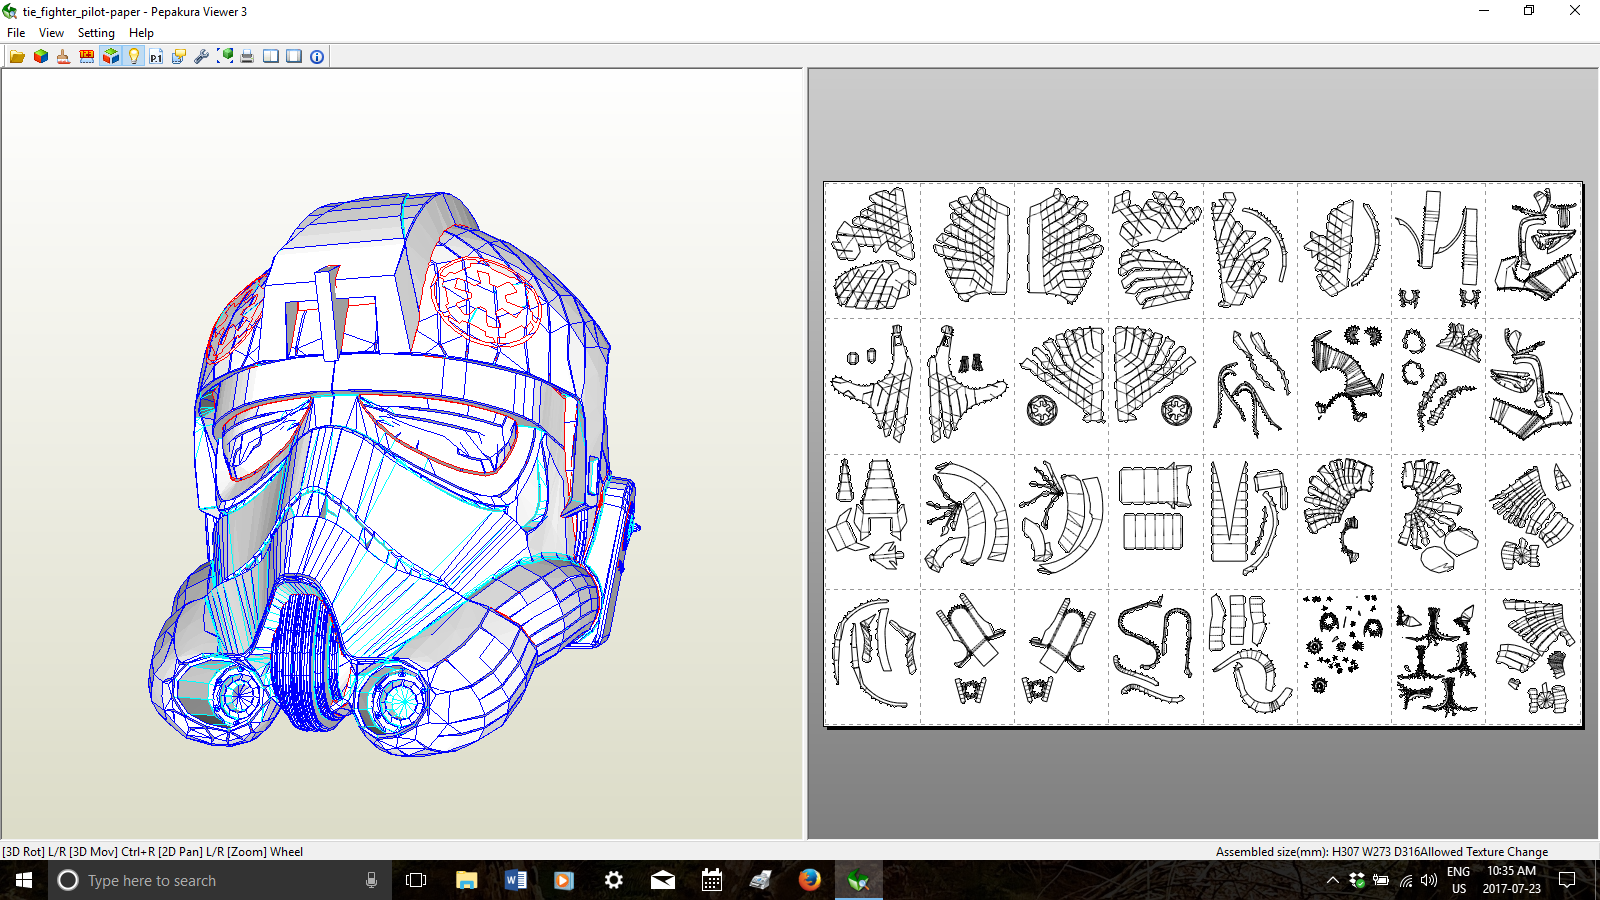The width and height of the screenshot is (1600, 900).
Task: Click the 10:35 AM clock and date
Action: (x=1511, y=880)
